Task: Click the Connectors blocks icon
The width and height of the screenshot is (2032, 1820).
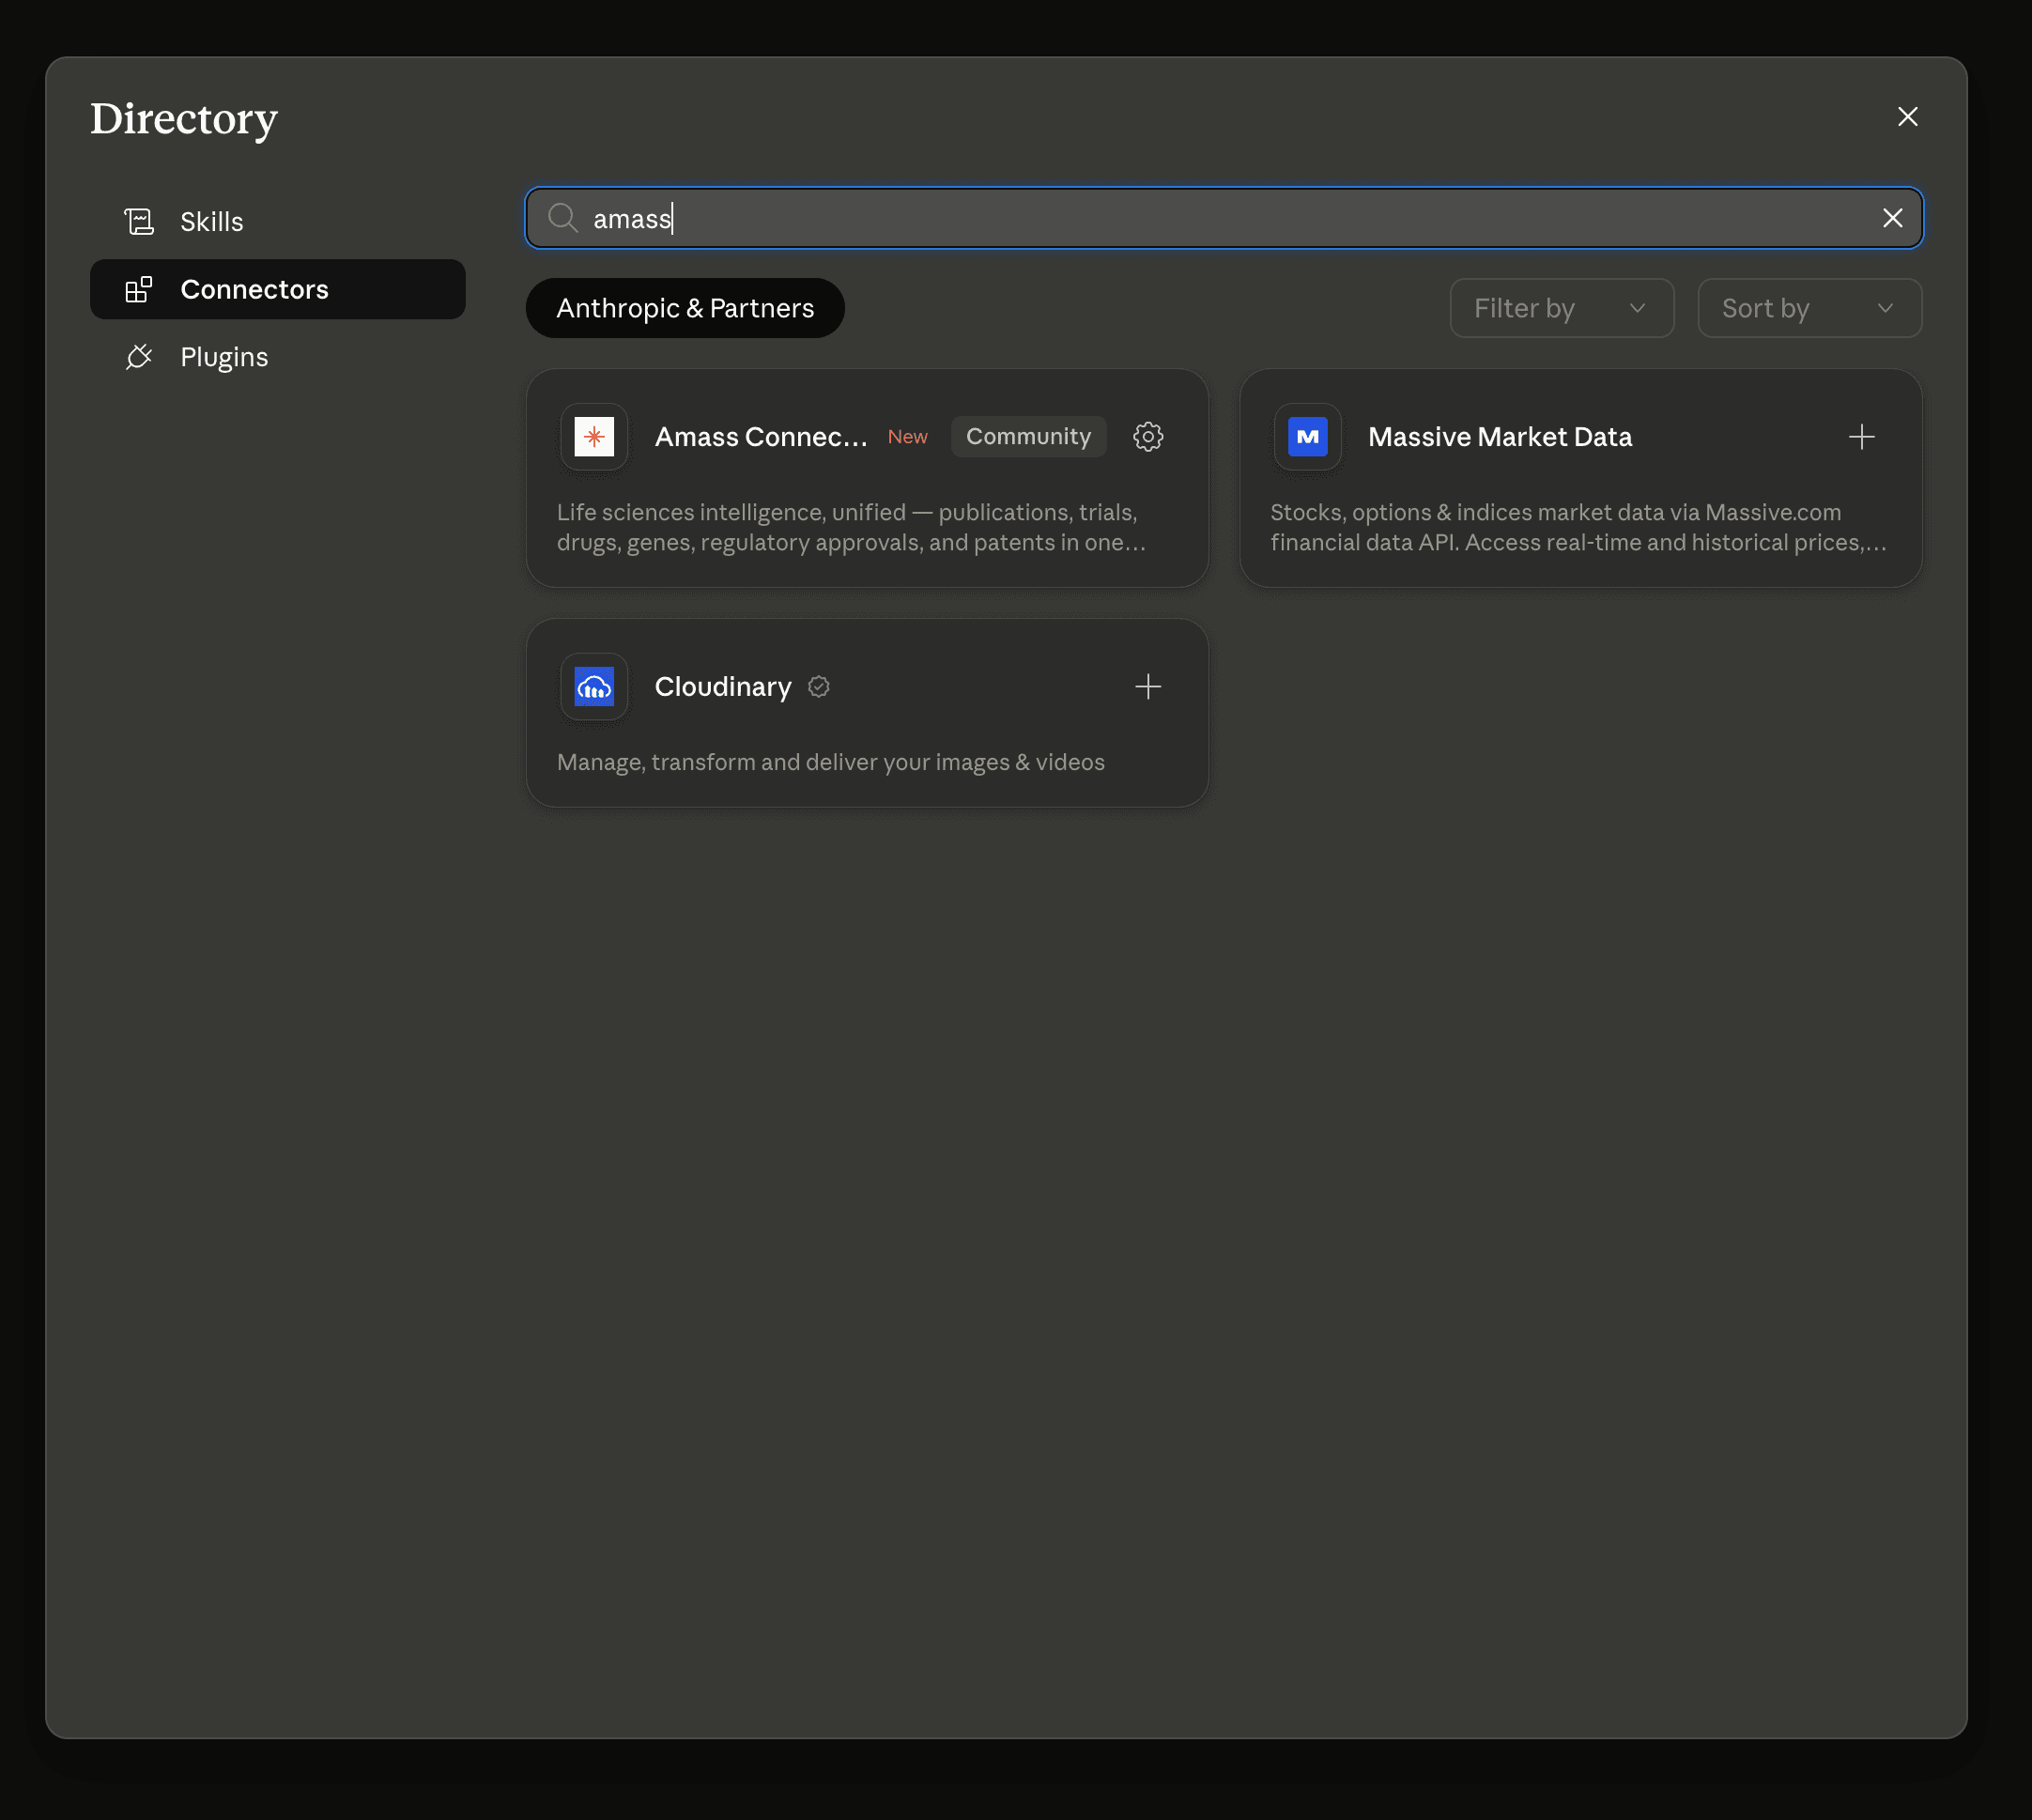Action: pyautogui.click(x=139, y=289)
